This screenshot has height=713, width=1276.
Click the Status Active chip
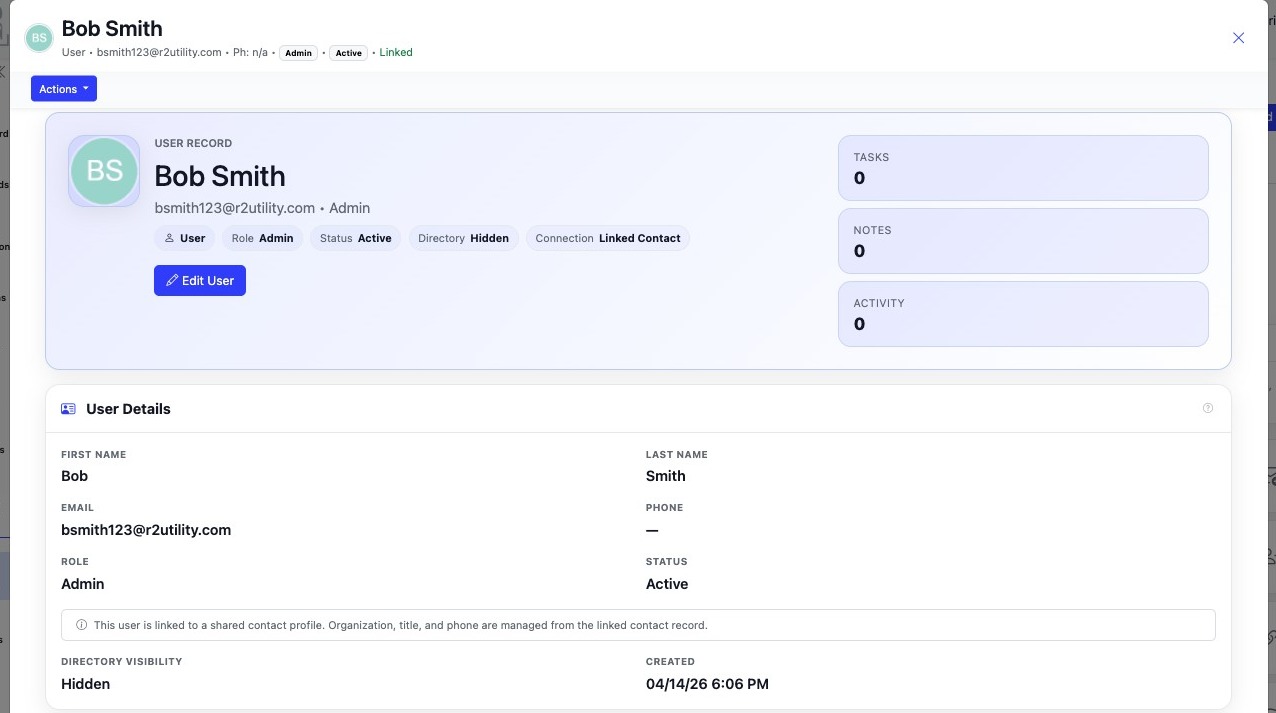[x=355, y=238]
